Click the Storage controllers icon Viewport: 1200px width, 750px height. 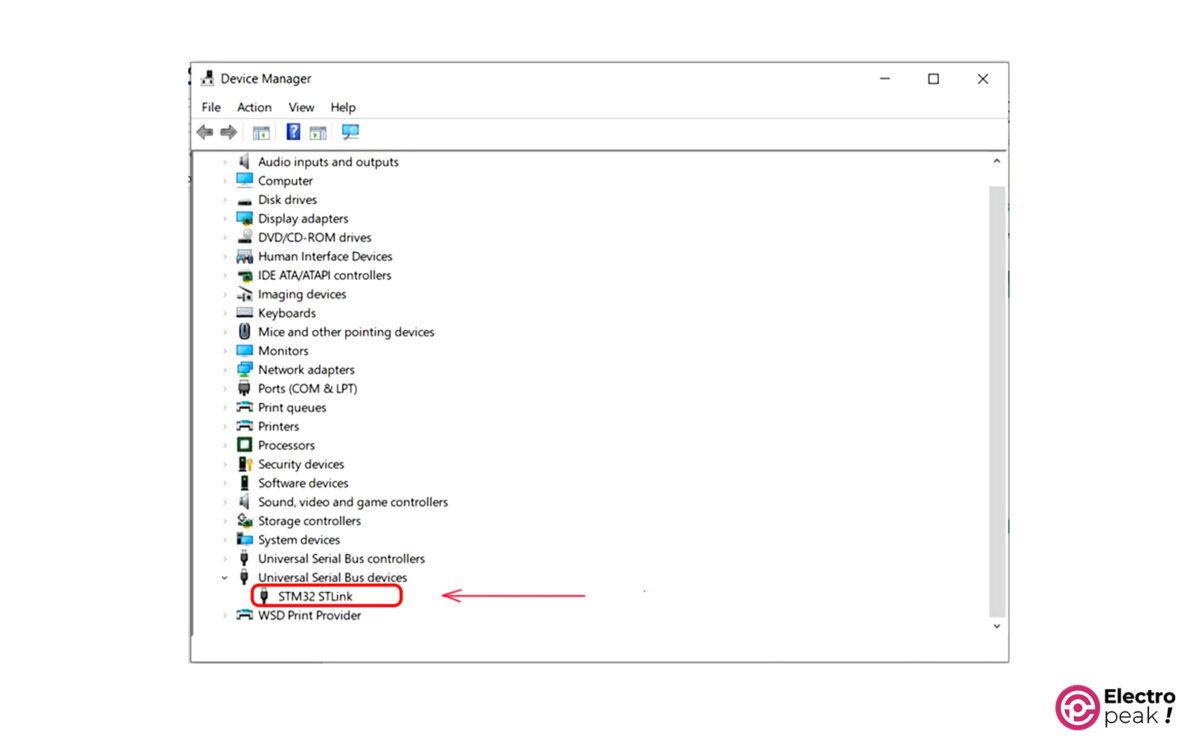click(244, 521)
